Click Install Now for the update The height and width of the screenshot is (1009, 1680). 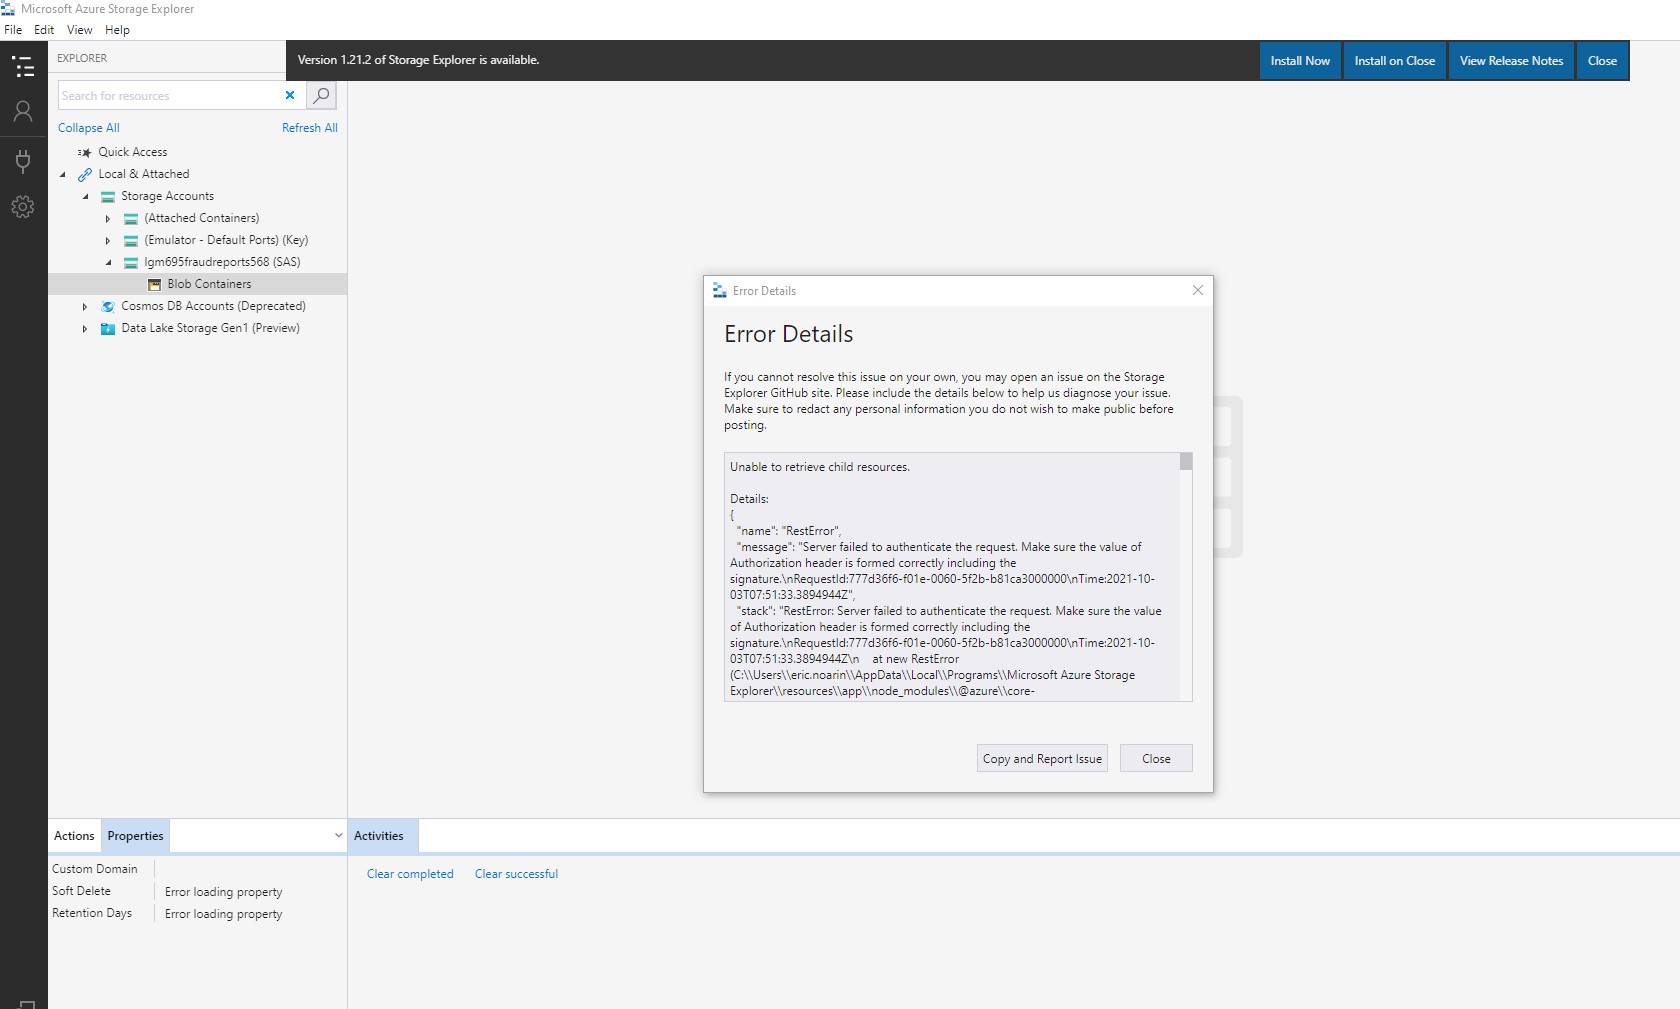pyautogui.click(x=1299, y=60)
